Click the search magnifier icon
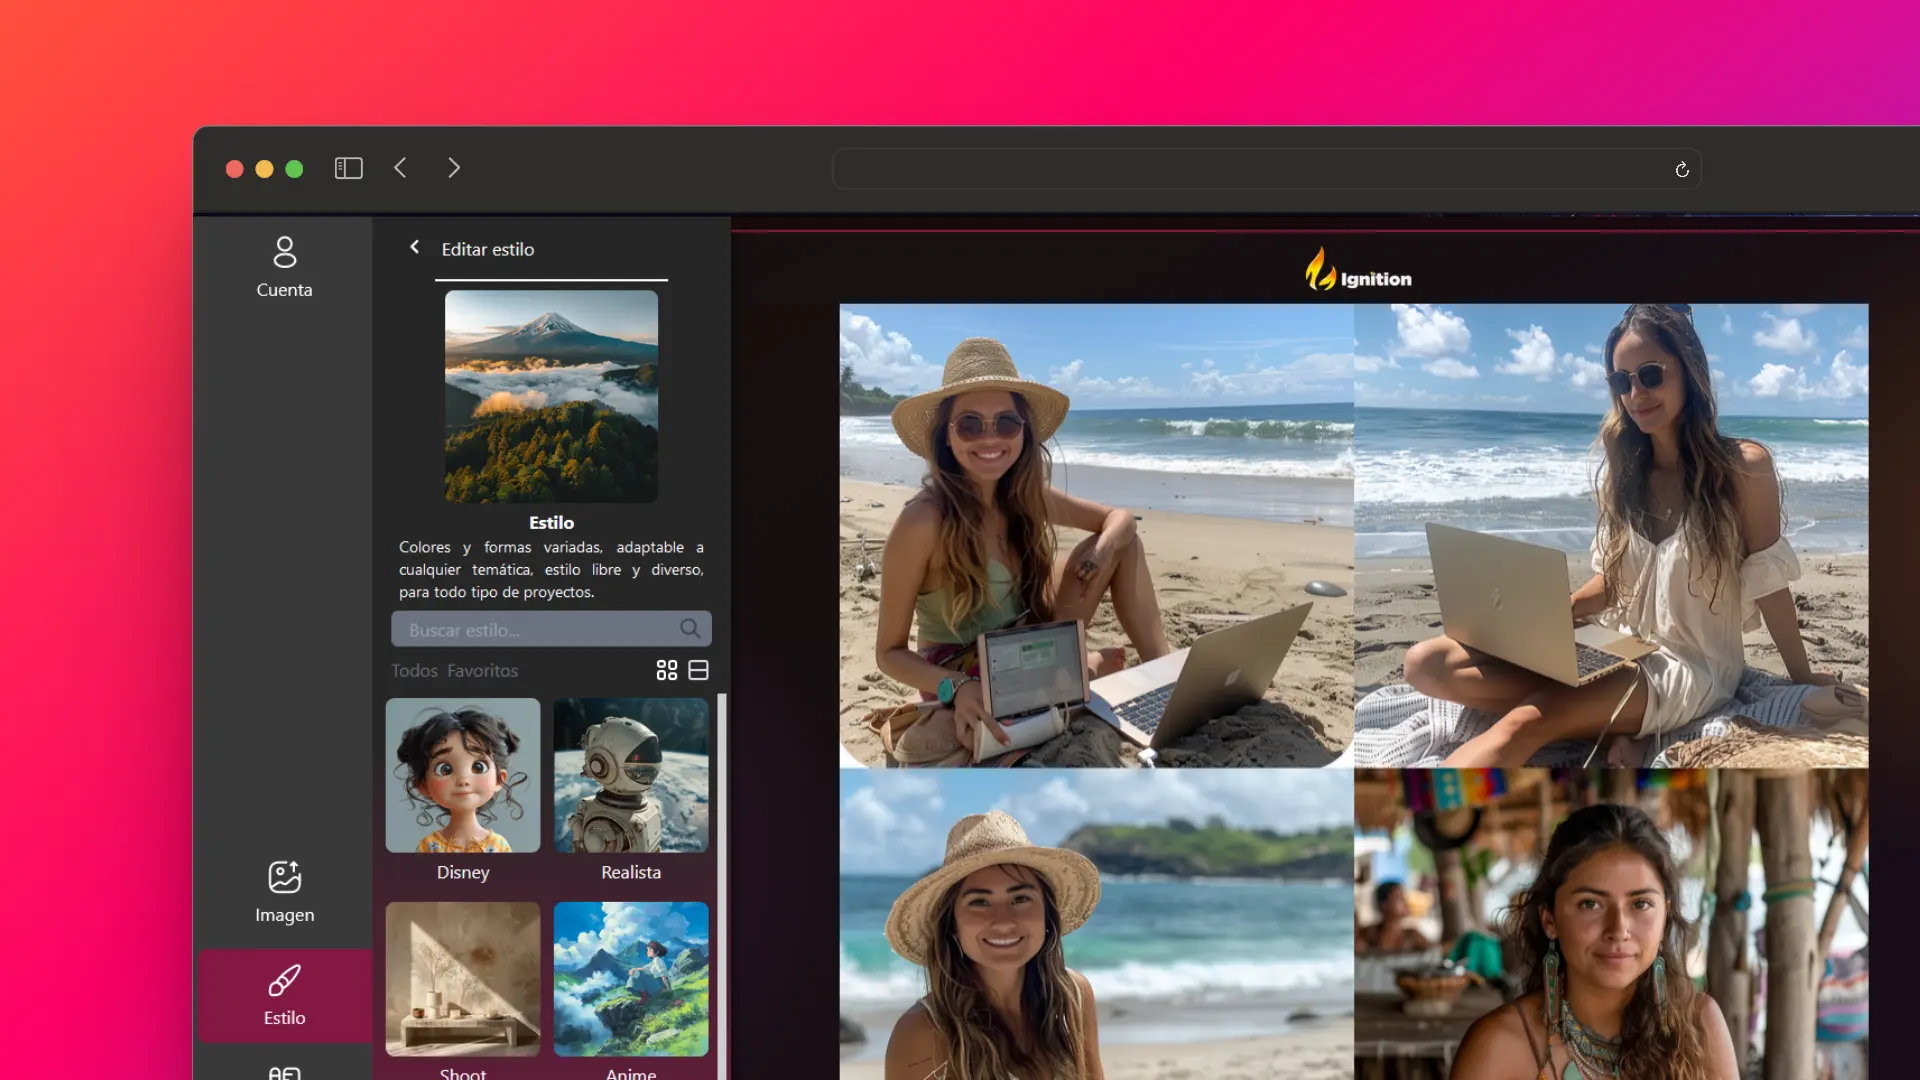 pyautogui.click(x=690, y=629)
